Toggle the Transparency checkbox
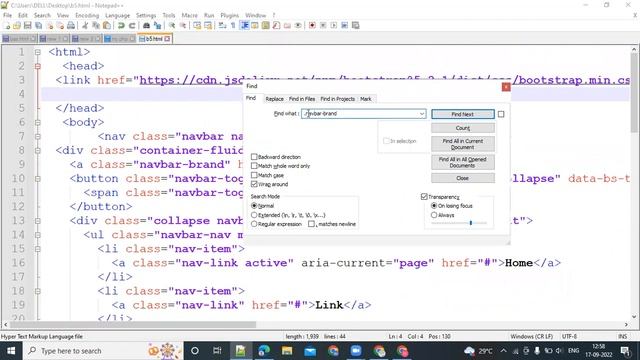Image resolution: width=640 pixels, height=360 pixels. (424, 197)
